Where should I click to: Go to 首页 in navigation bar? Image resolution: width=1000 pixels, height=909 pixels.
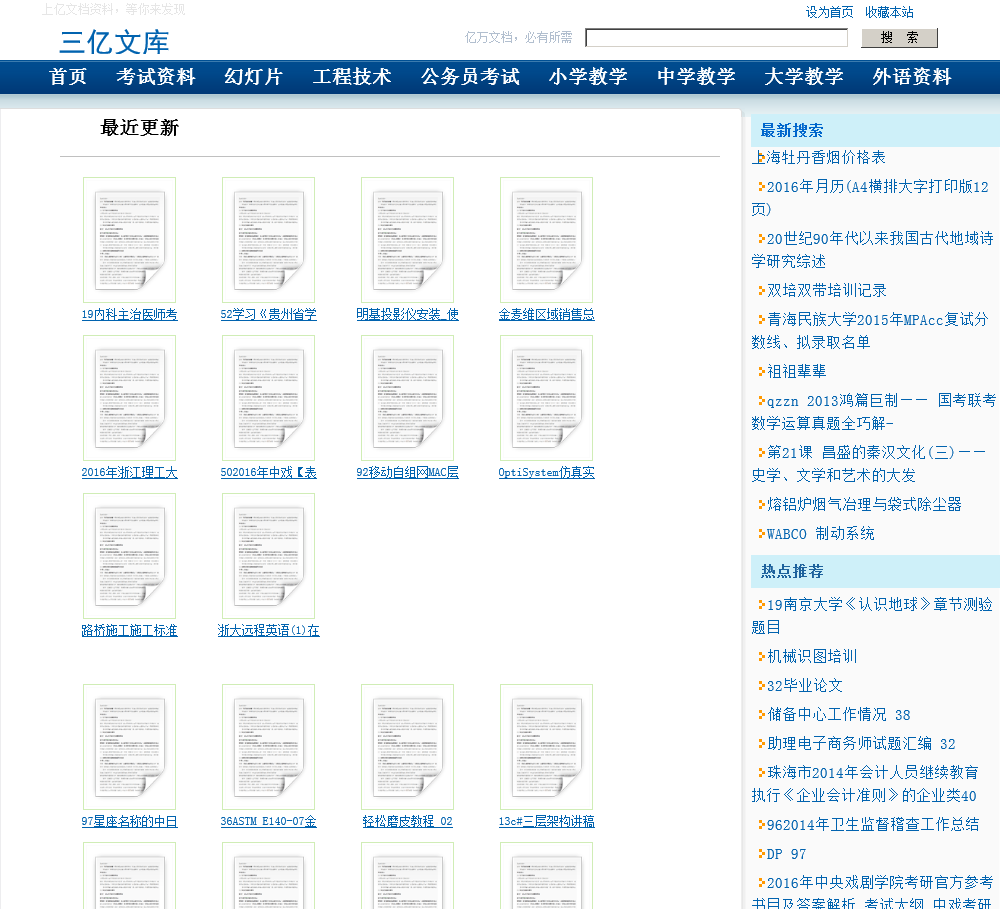point(68,77)
